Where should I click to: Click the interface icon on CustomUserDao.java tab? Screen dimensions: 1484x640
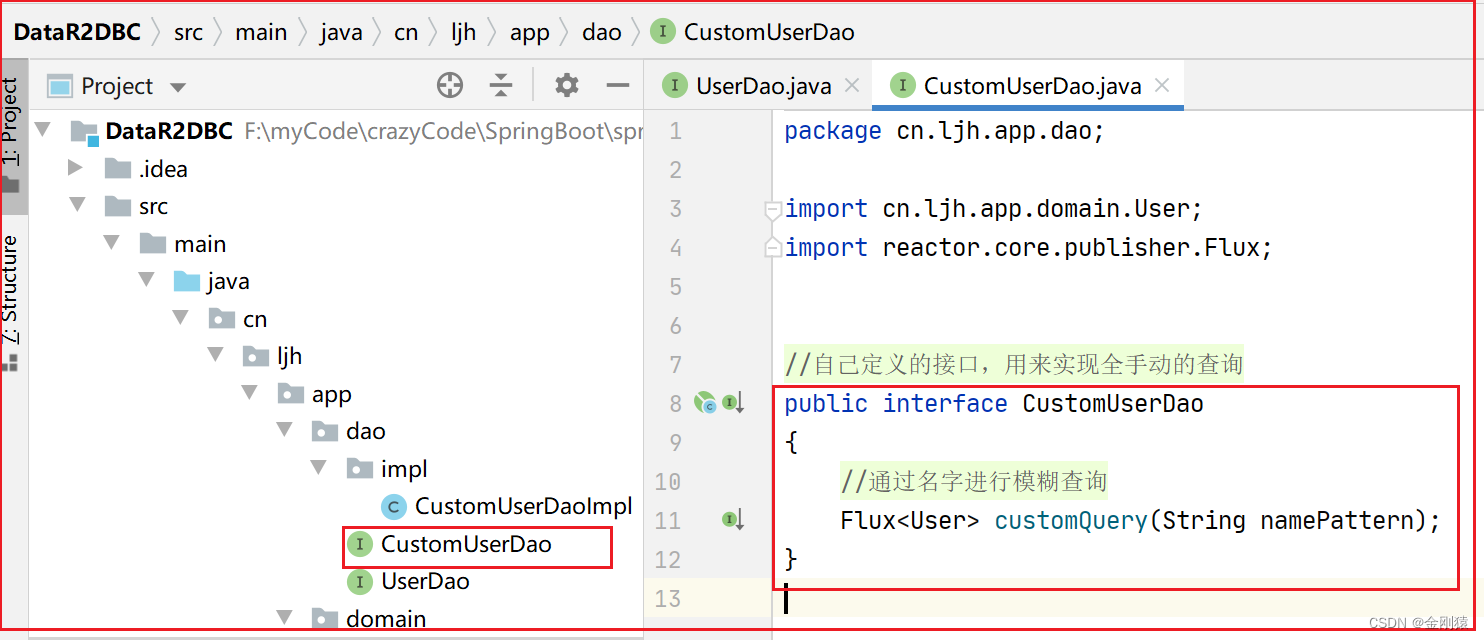coord(903,86)
